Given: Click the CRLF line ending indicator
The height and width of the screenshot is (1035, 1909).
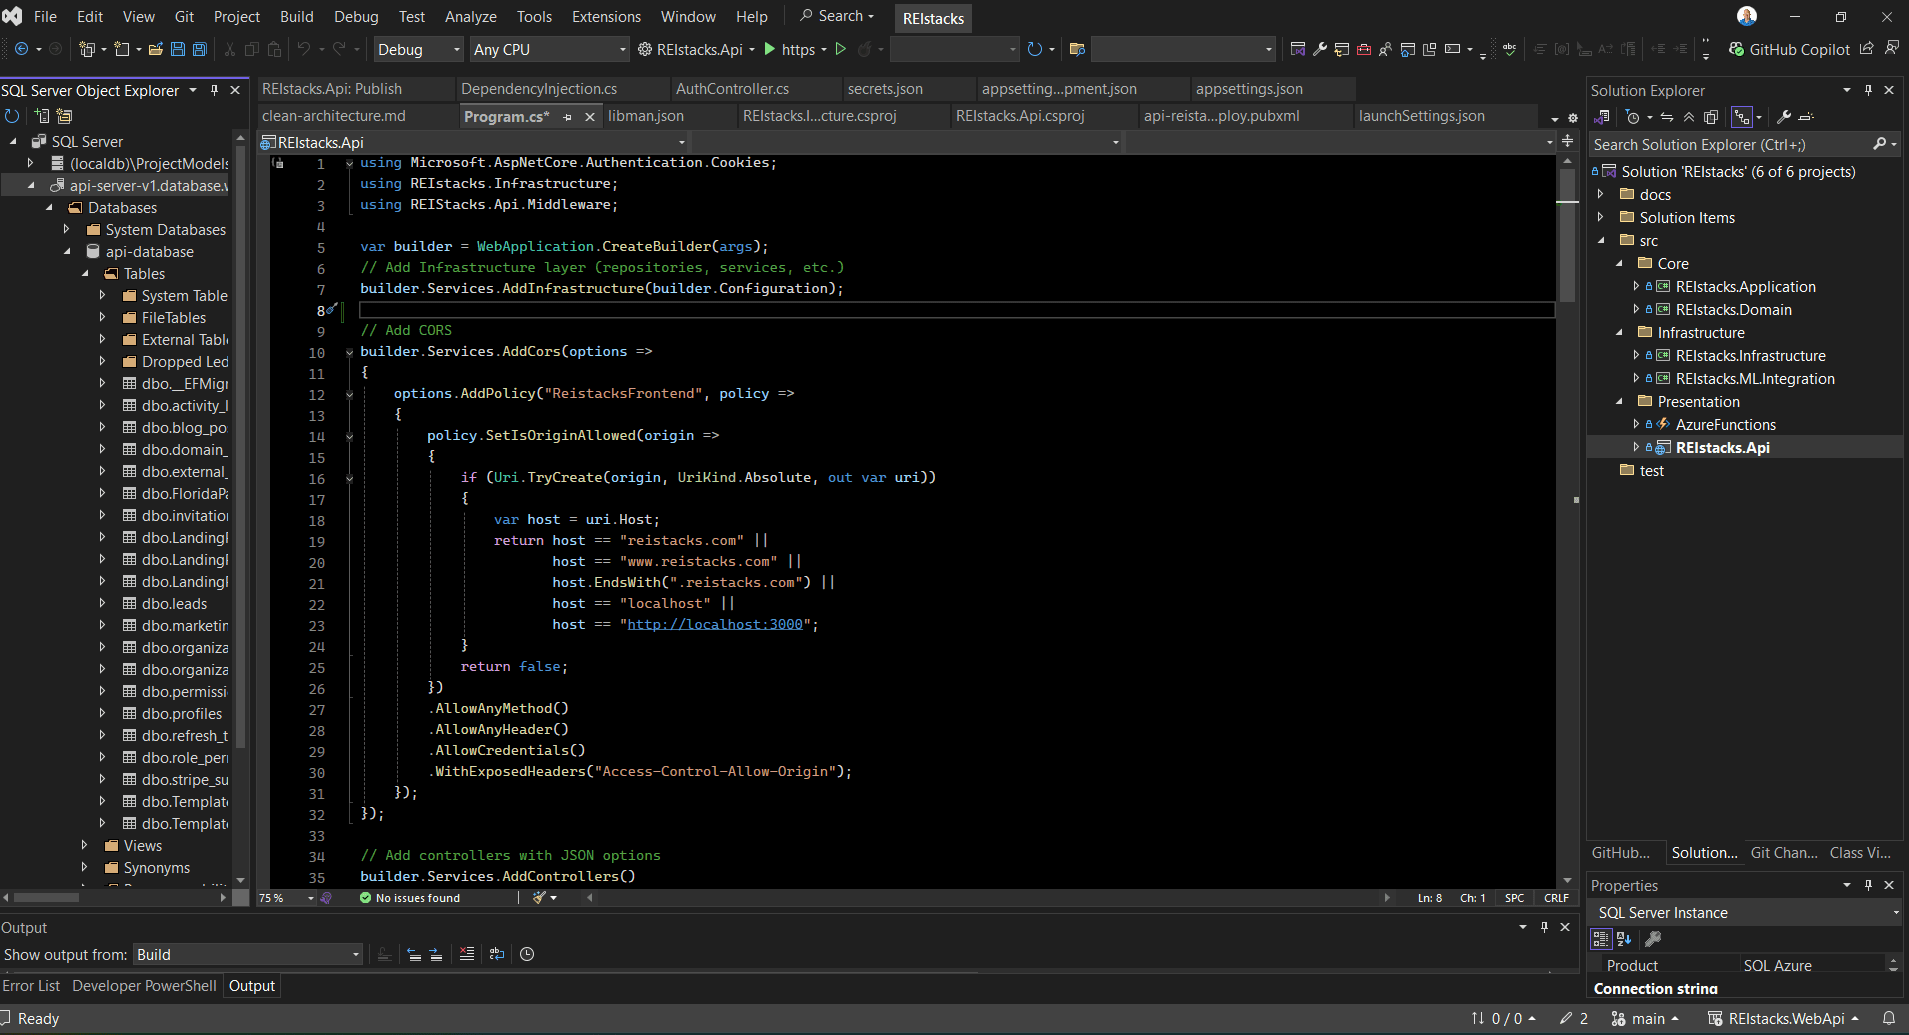Looking at the screenshot, I should [1557, 898].
